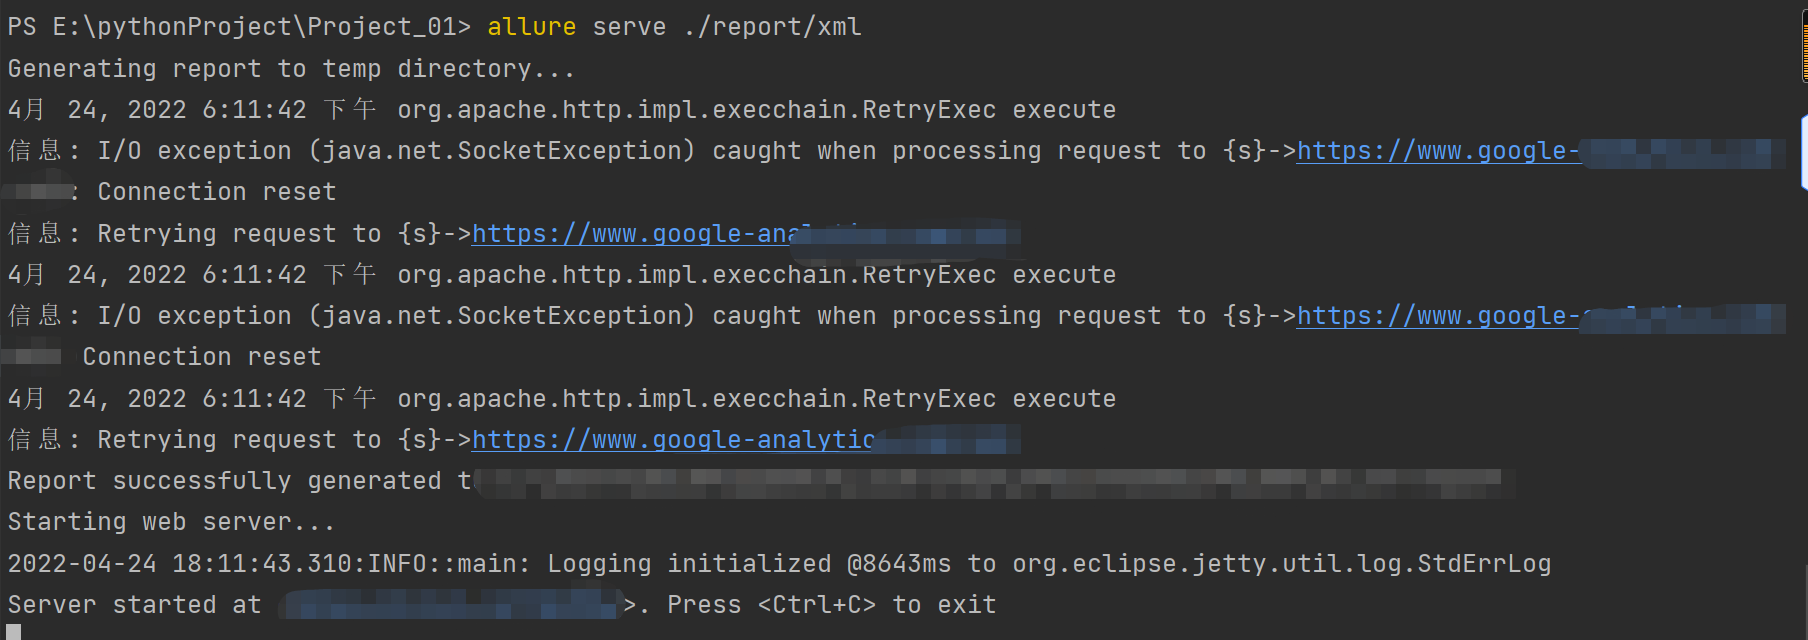1808x640 pixels.
Task: Click the second 'Connection reset' text
Action: (x=201, y=357)
